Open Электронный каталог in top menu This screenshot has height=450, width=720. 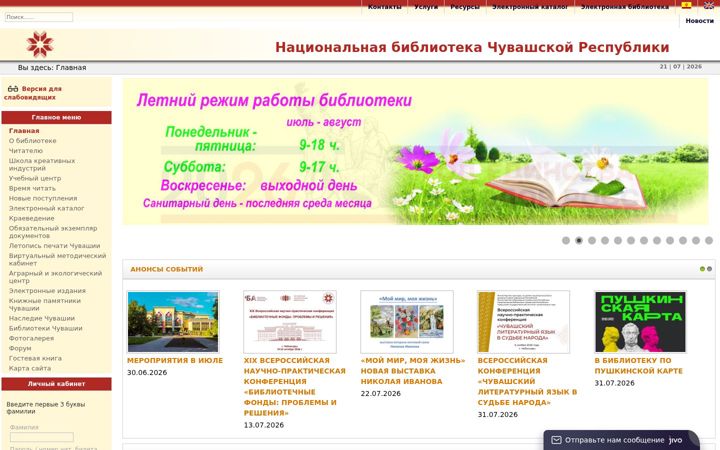pyautogui.click(x=530, y=7)
